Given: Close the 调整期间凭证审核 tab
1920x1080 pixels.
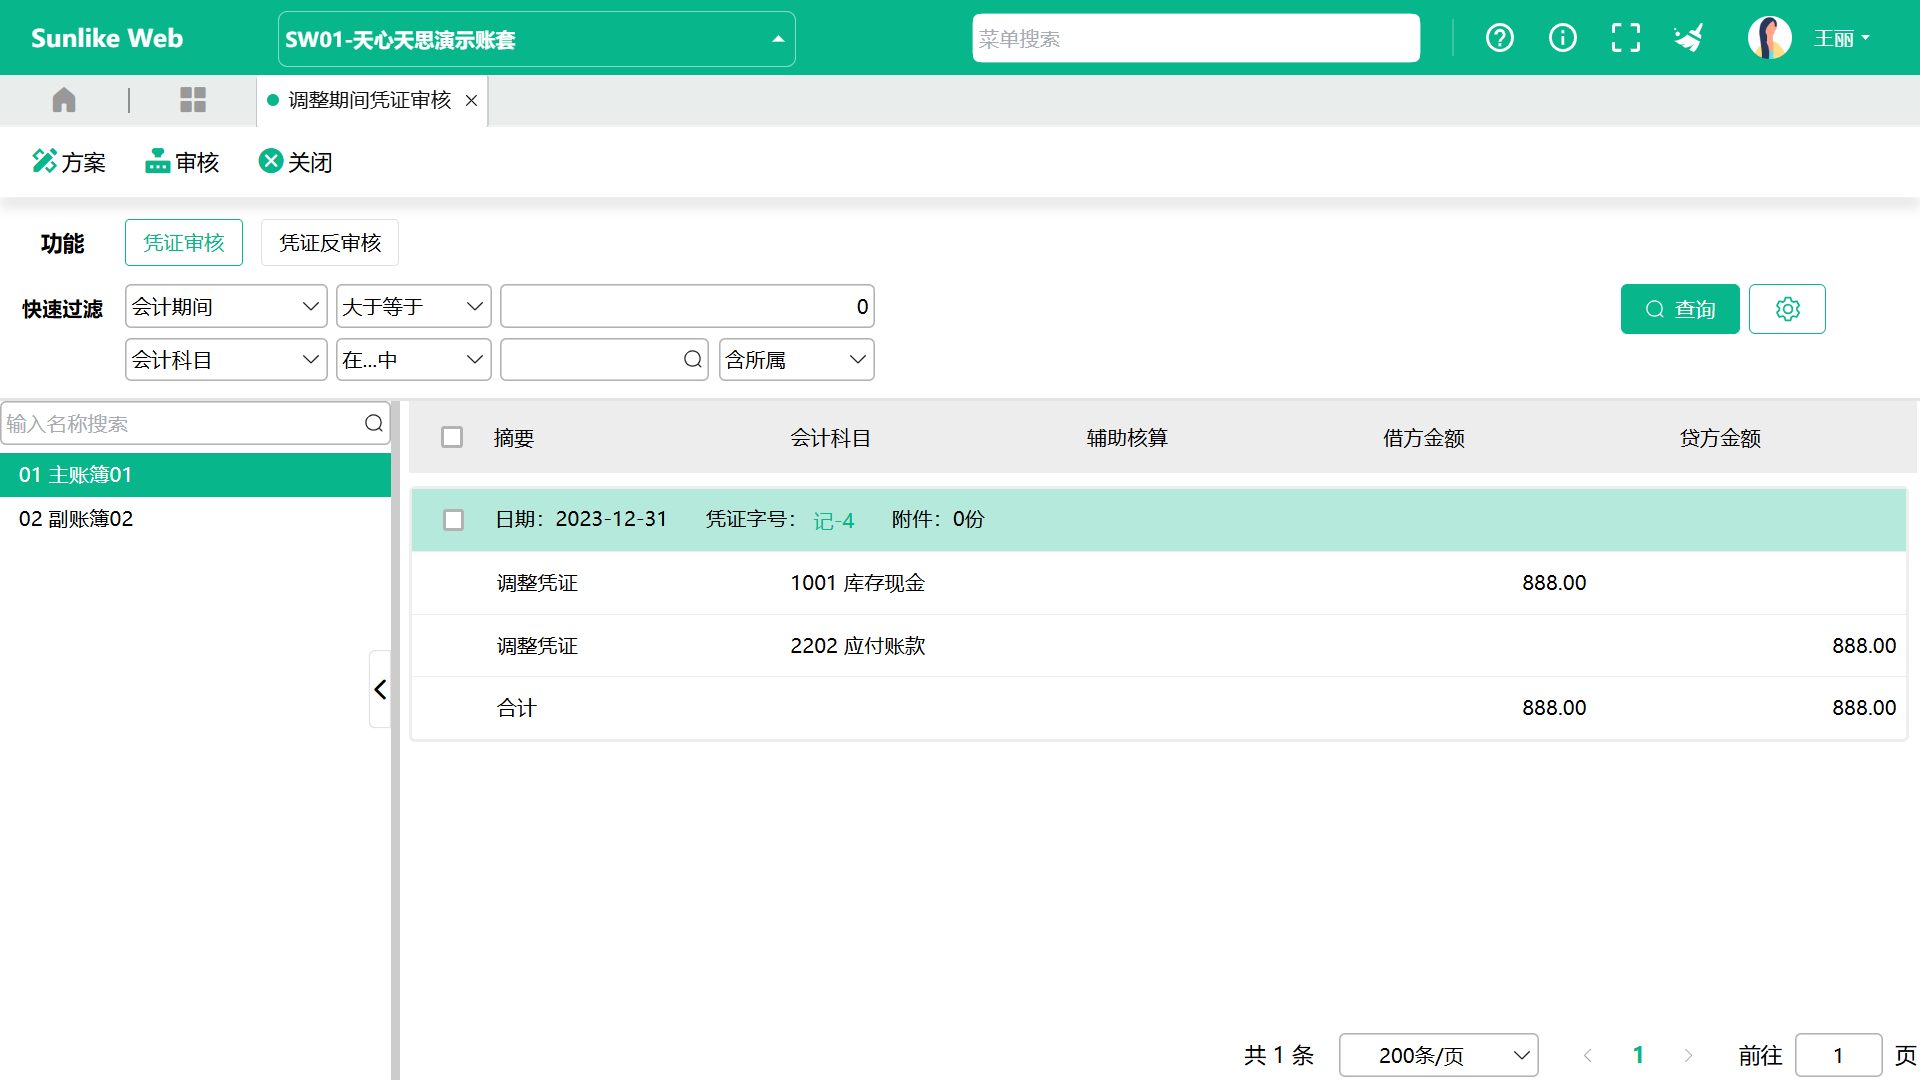Looking at the screenshot, I should tap(471, 100).
